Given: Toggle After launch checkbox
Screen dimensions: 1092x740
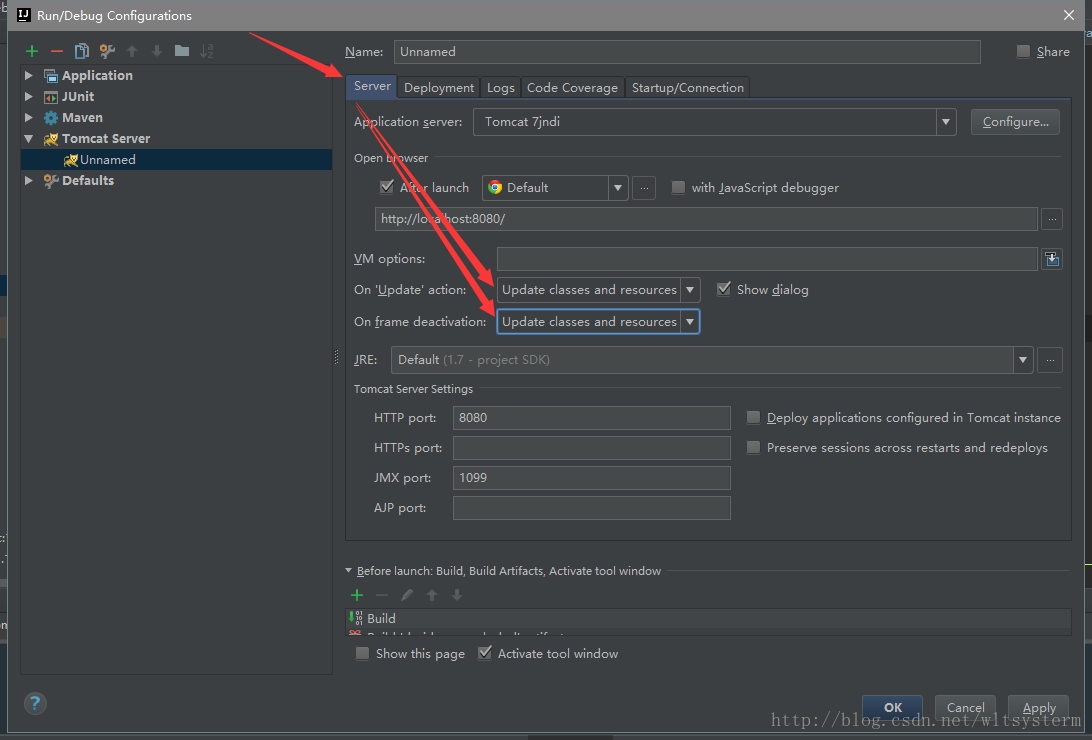Looking at the screenshot, I should click(387, 187).
